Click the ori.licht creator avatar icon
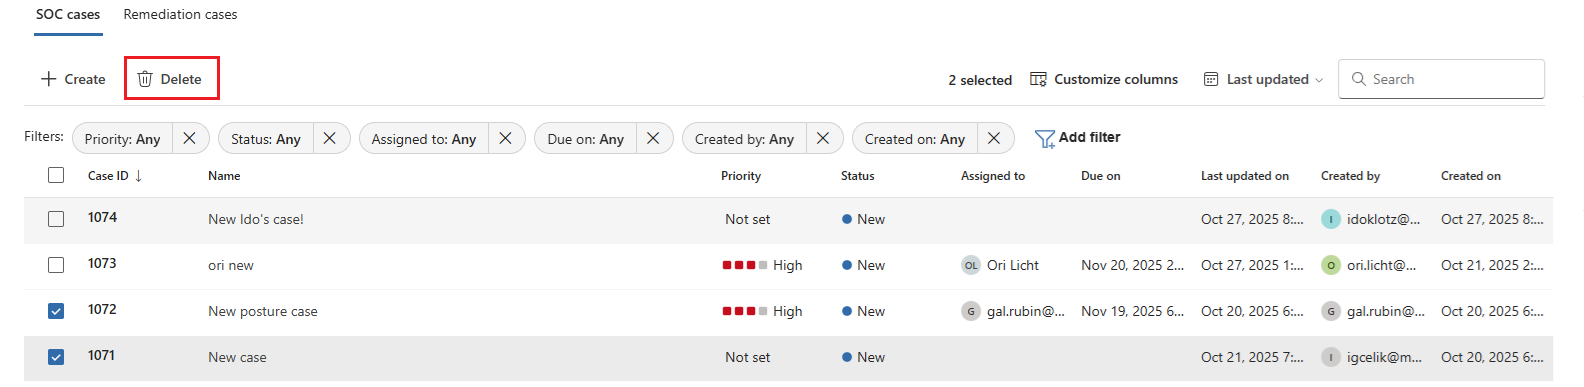The image size is (1584, 387). [1331, 265]
